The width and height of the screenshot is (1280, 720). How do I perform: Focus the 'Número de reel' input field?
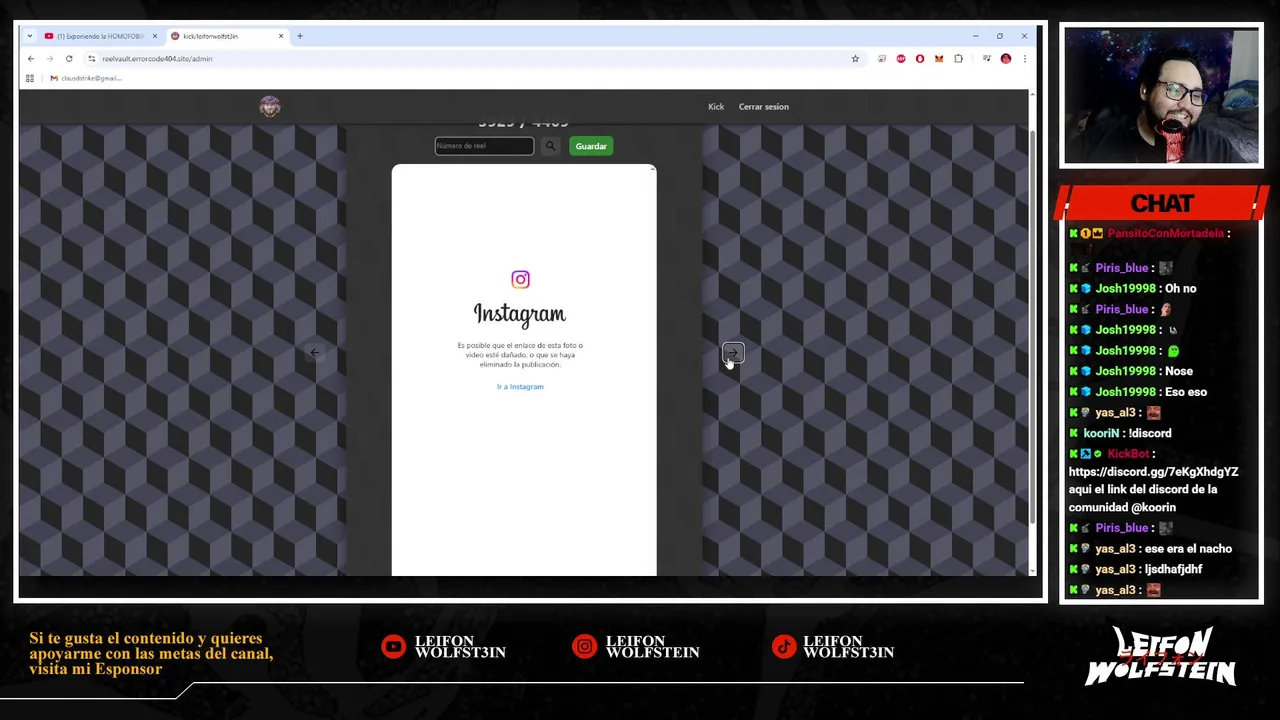[x=484, y=146]
